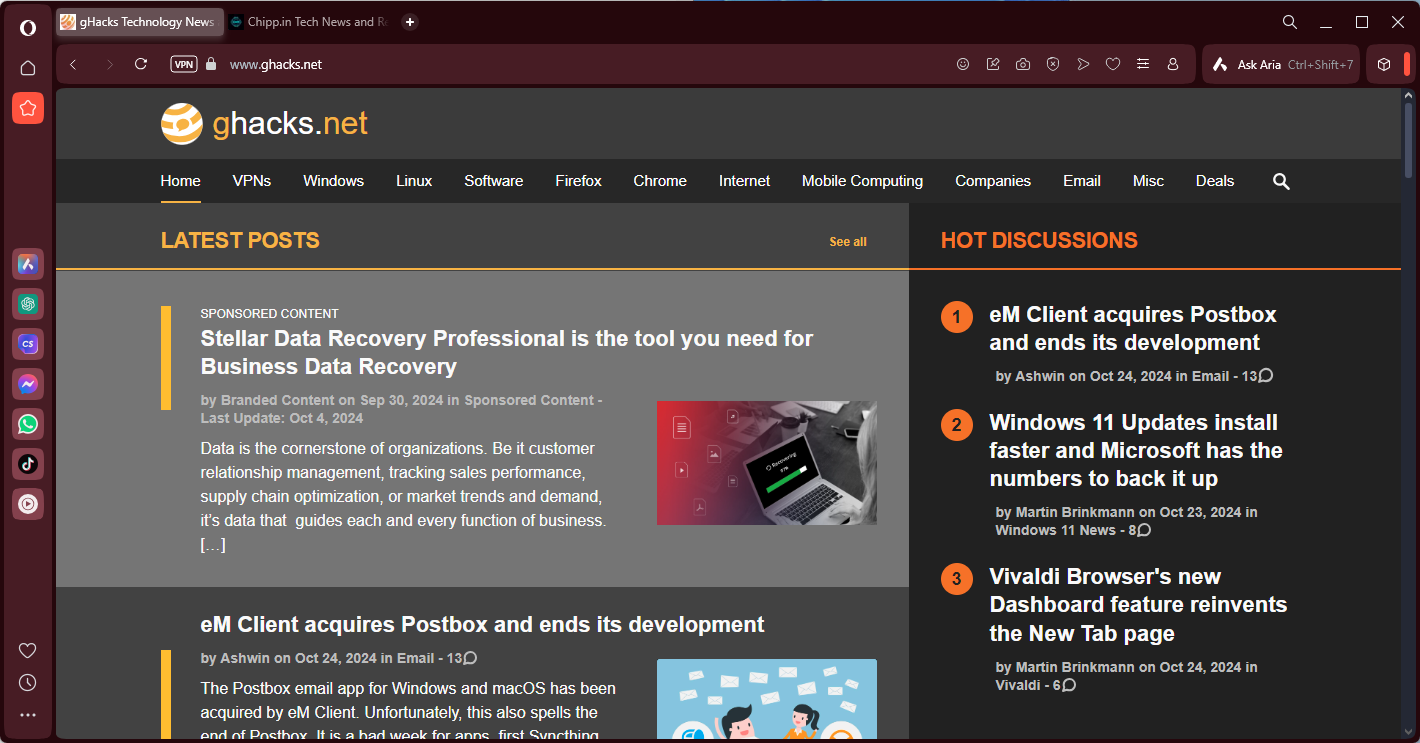Viewport: 1420px width, 743px height.
Task: Click the pencil edit icon in address bar
Action: [993, 64]
